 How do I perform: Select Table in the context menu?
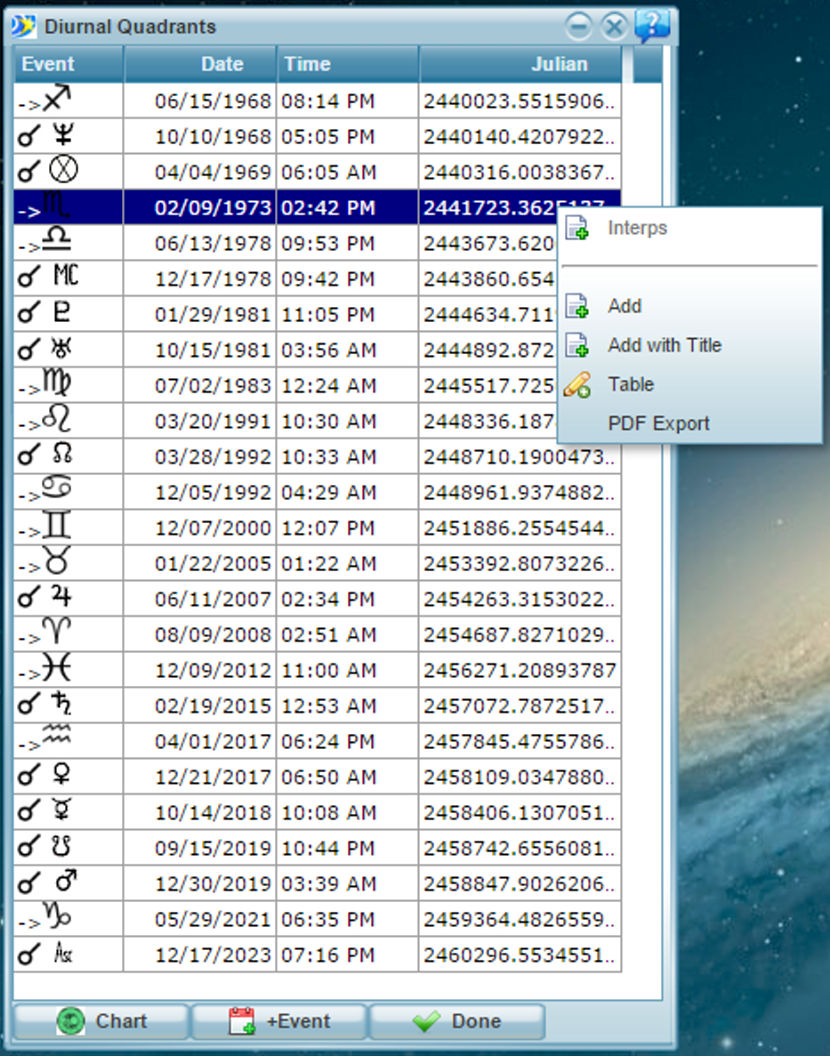tap(630, 384)
